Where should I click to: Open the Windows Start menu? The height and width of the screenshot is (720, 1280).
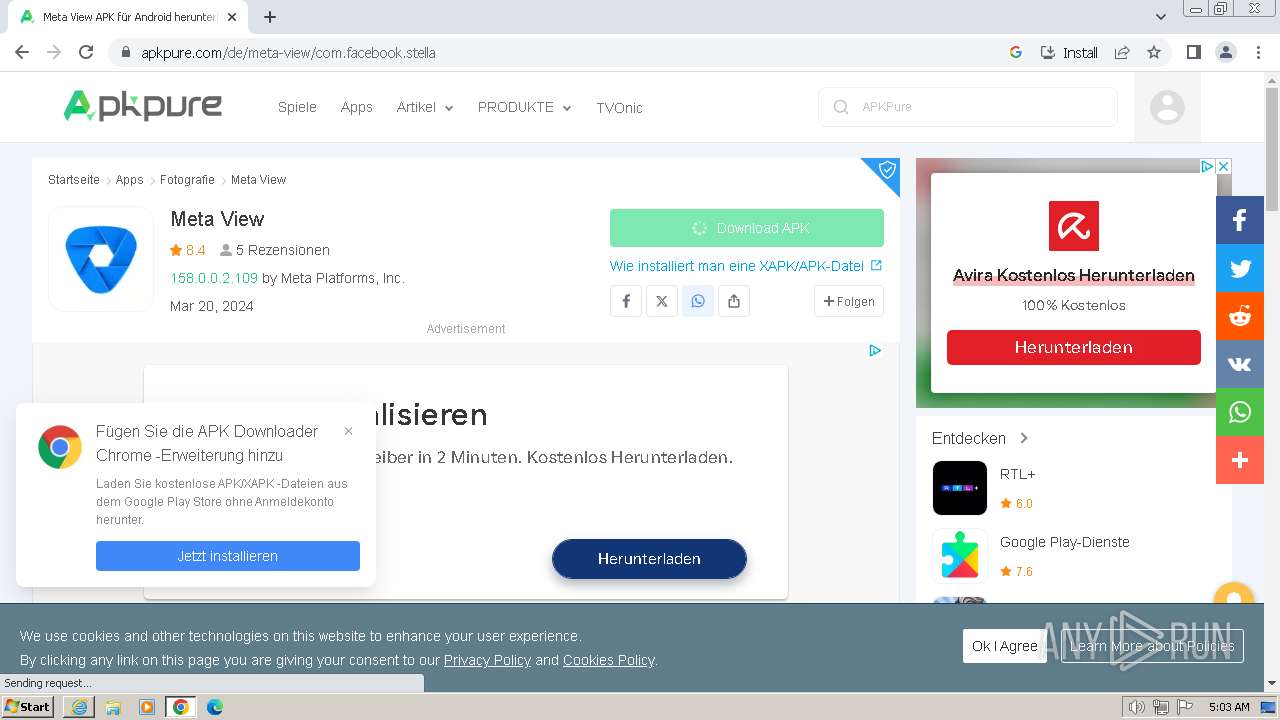(x=28, y=707)
